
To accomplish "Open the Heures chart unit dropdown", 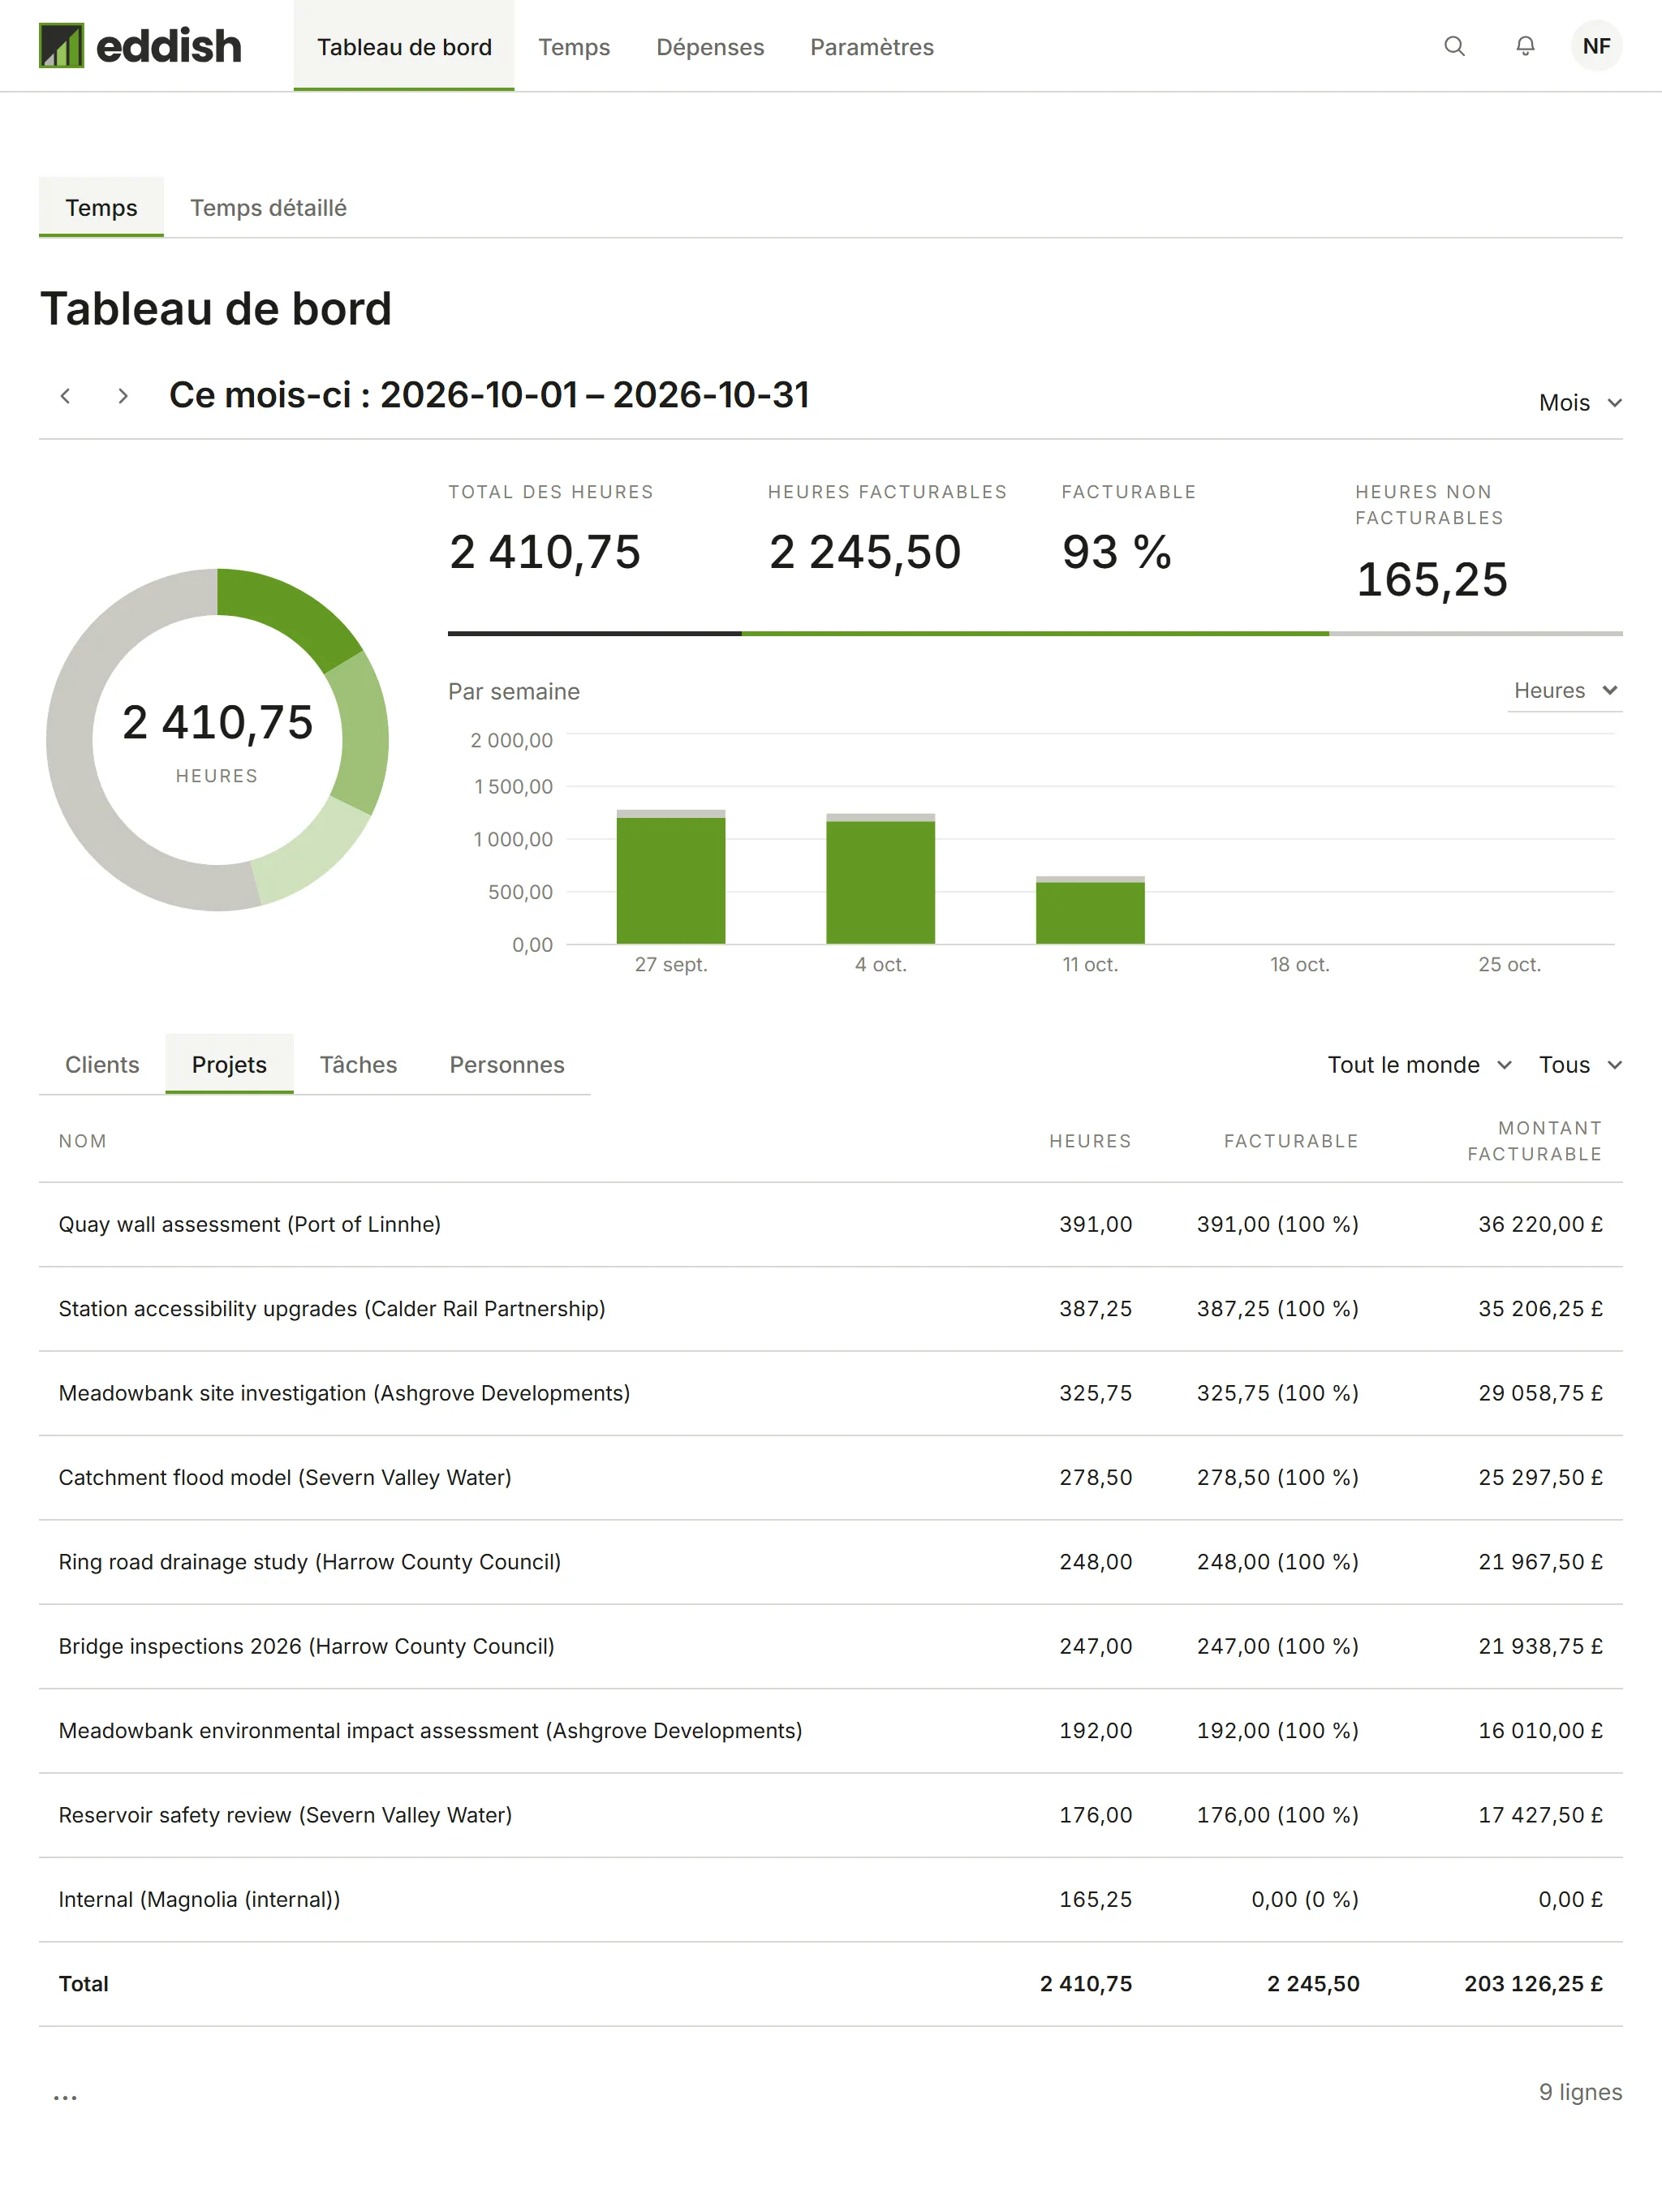I will click(1565, 691).
